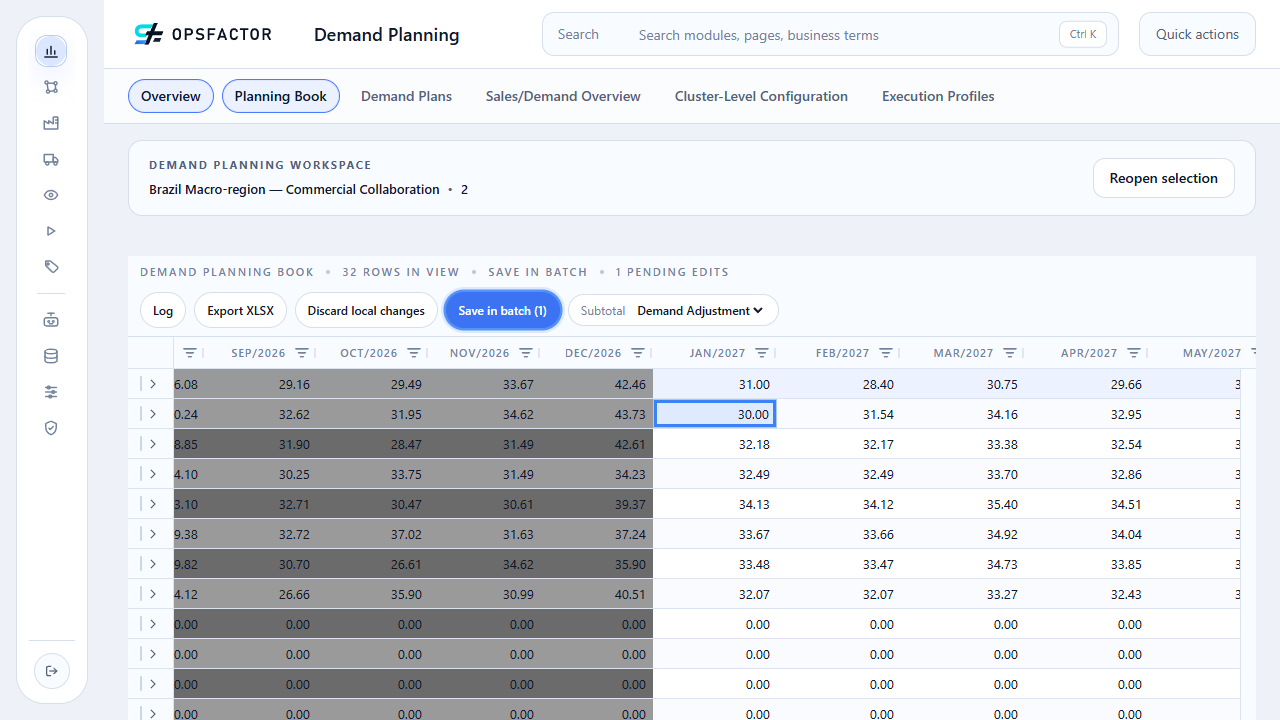Open the Sales/Demand Overview tab
Image resolution: width=1280 pixels, height=720 pixels.
563,96
